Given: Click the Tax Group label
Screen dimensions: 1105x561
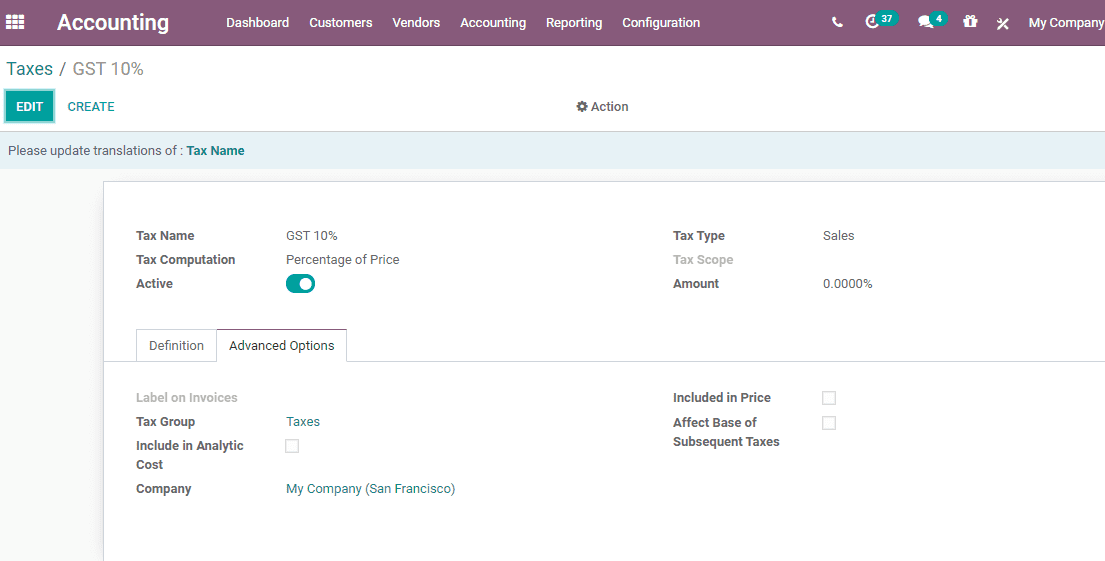Looking at the screenshot, I should 166,421.
